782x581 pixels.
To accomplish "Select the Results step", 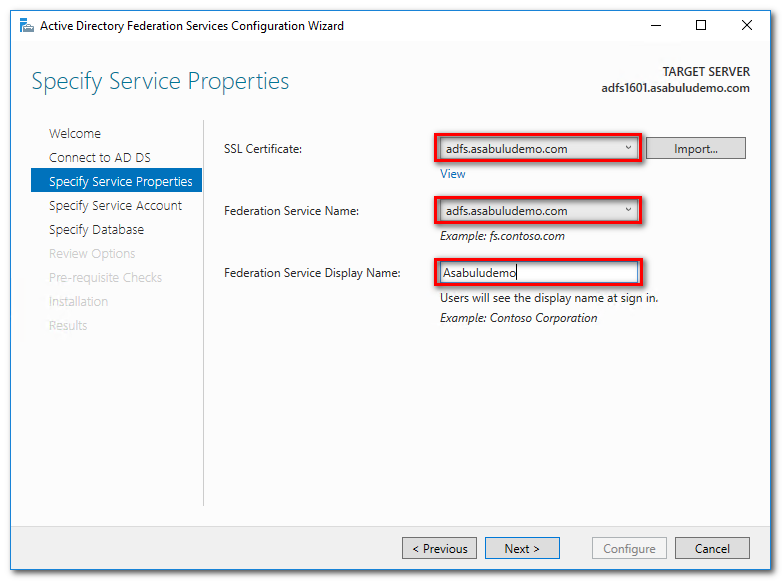I will [68, 325].
